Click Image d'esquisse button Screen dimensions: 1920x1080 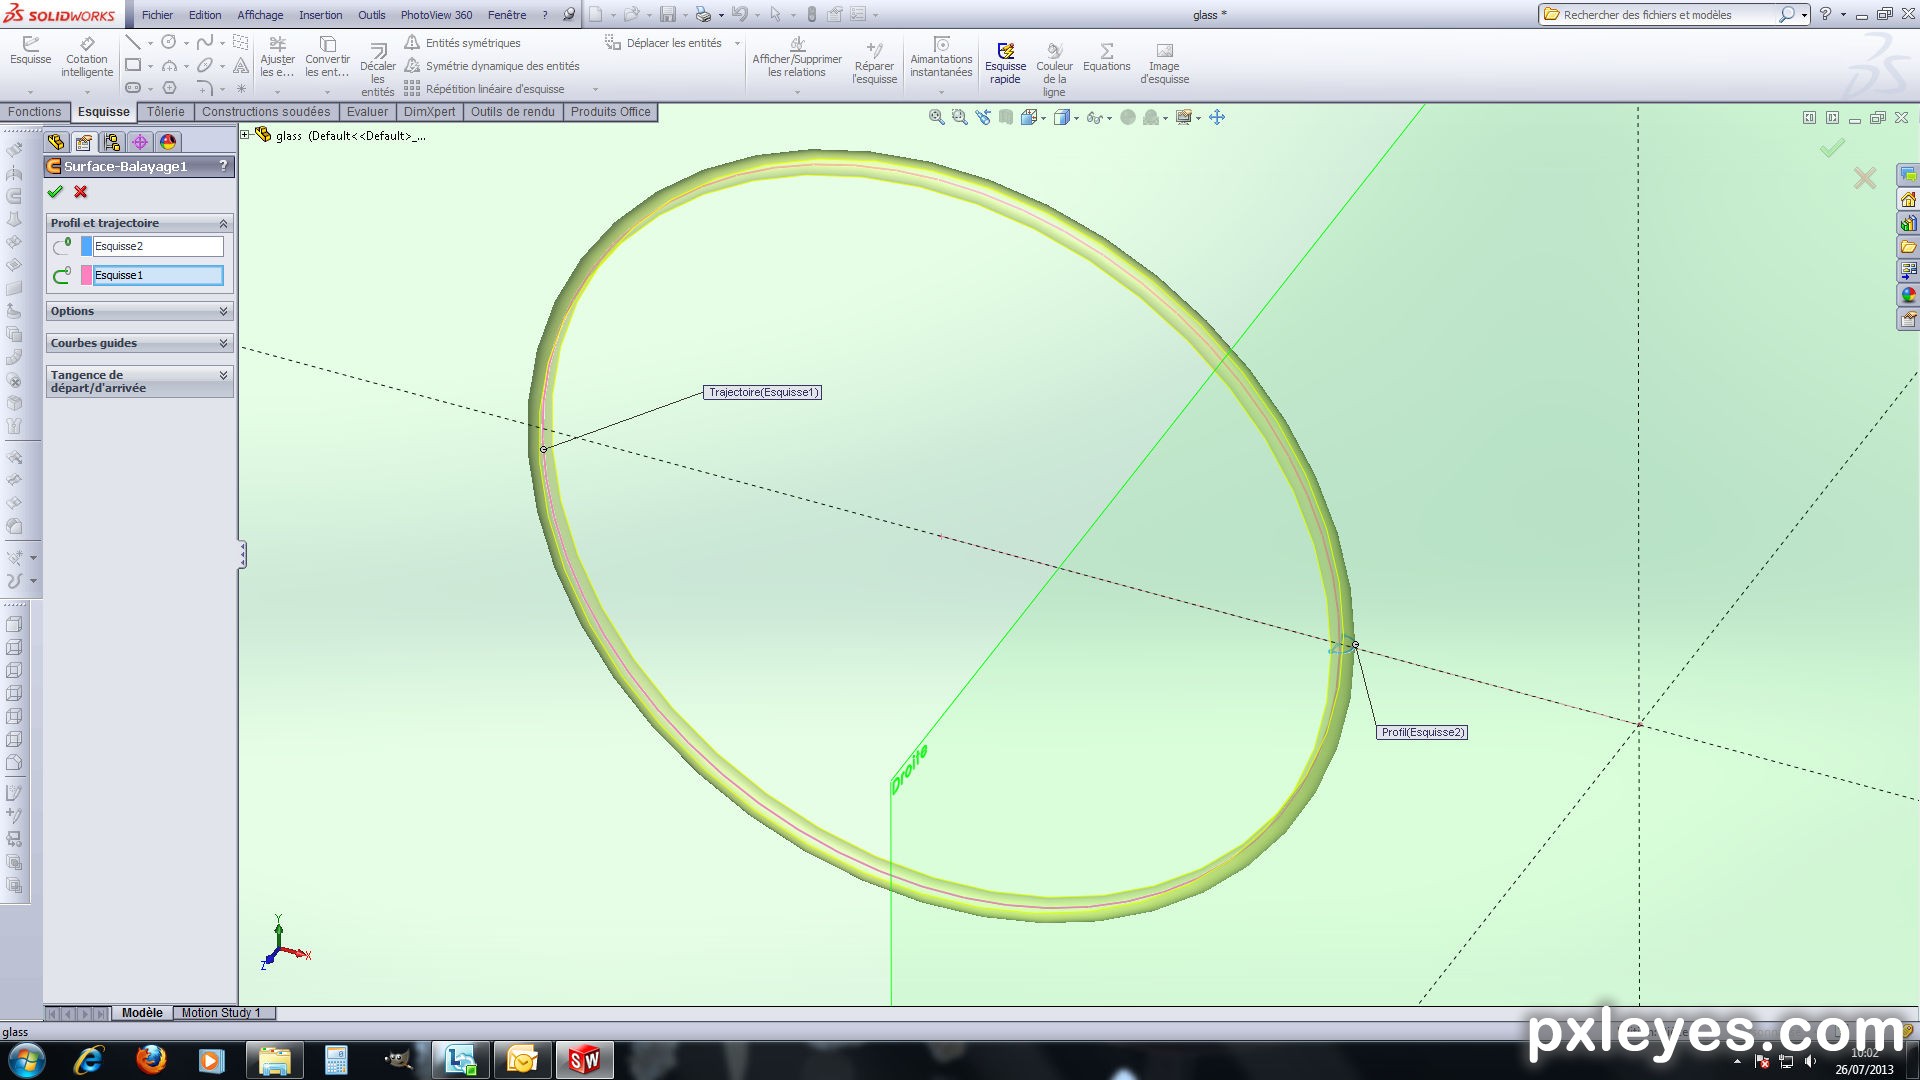(1164, 63)
